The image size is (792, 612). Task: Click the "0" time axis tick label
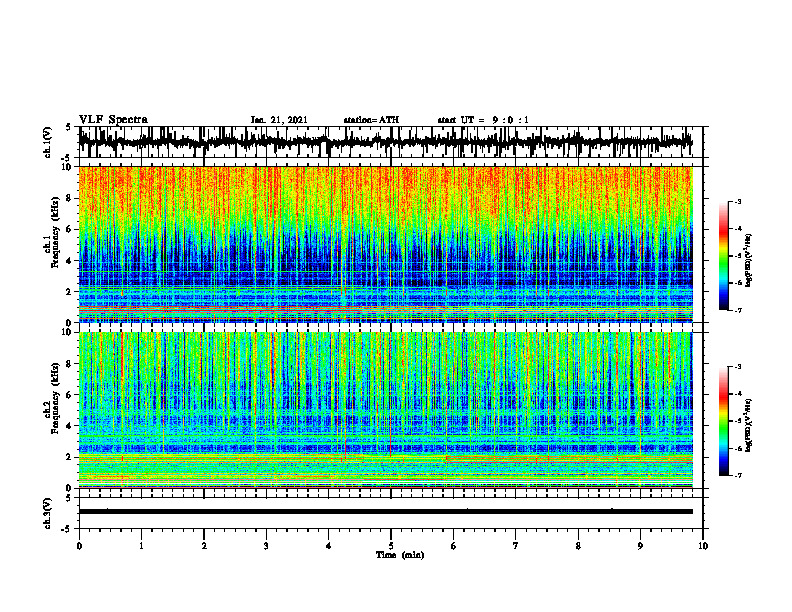pyautogui.click(x=79, y=546)
